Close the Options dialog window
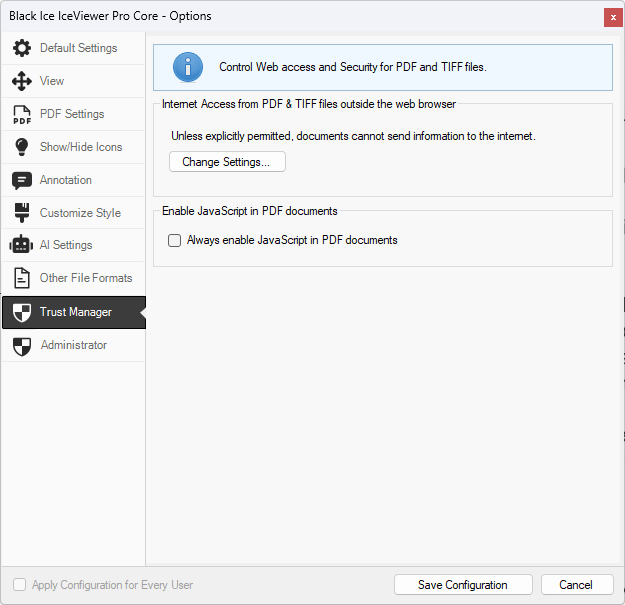Image resolution: width=625 pixels, height=605 pixels. 613,18
